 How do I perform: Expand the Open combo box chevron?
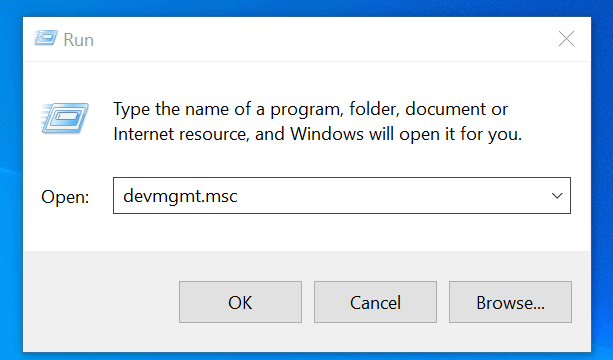557,195
